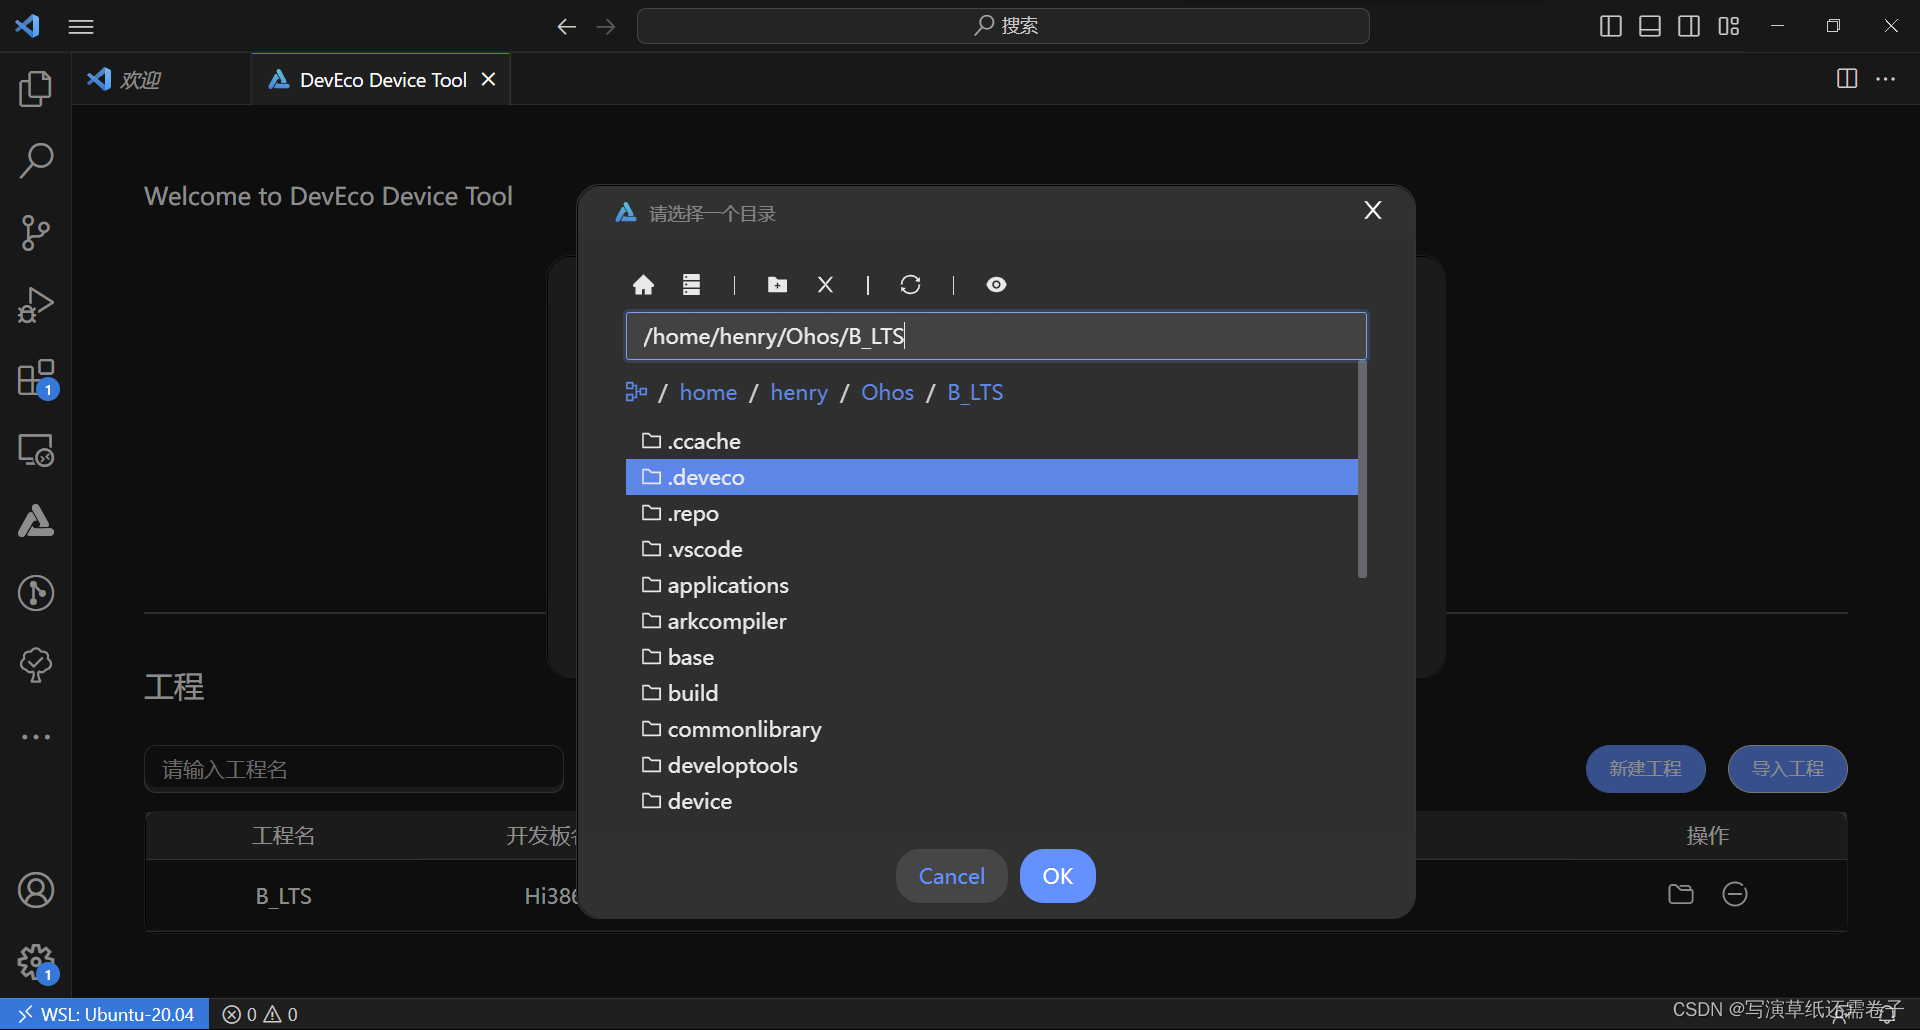Open the Explorer view in the activity bar
Screen dimensions: 1920x1030
click(36, 89)
